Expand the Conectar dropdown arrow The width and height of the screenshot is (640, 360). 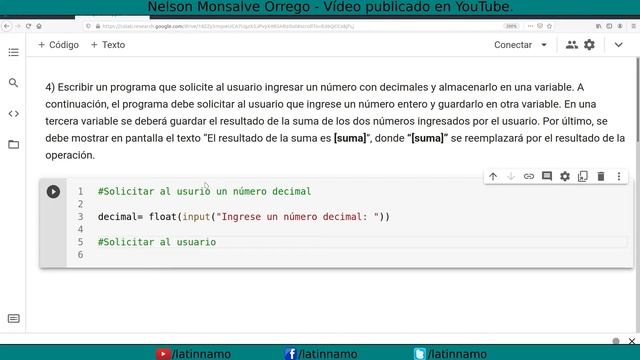click(x=544, y=45)
